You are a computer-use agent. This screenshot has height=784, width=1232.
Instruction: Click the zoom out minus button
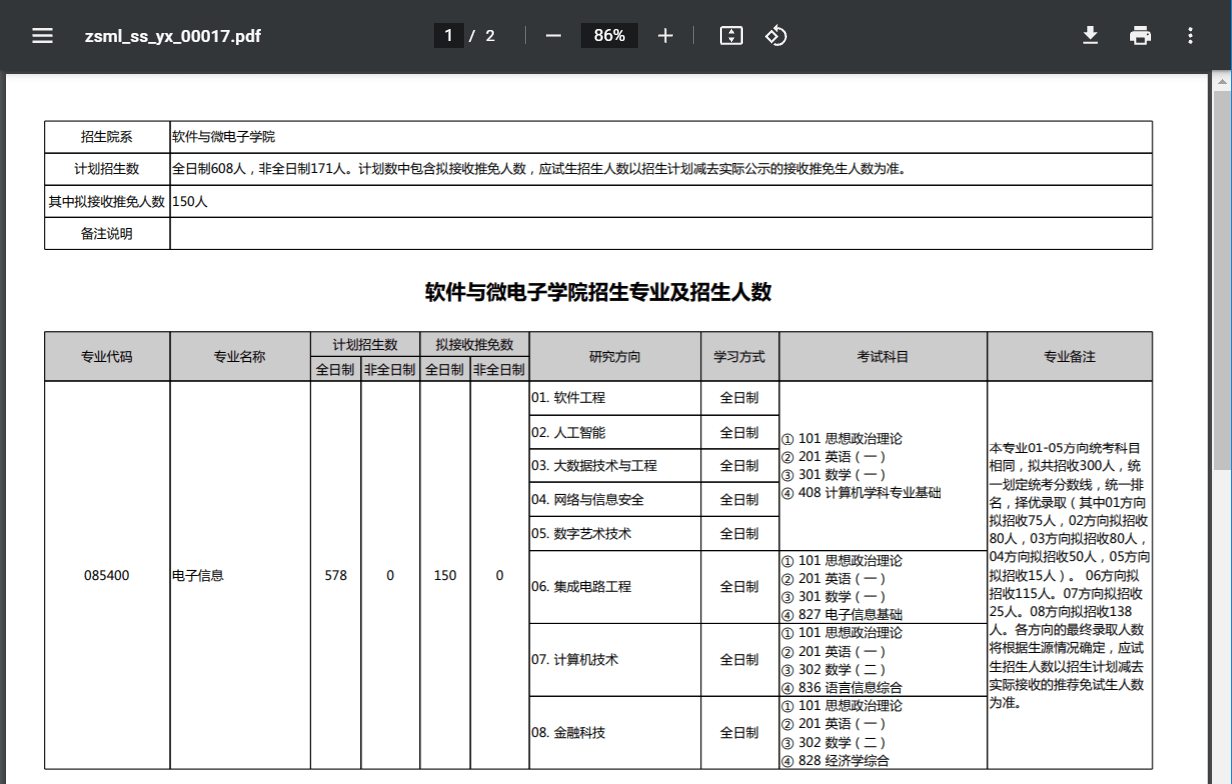tap(553, 36)
